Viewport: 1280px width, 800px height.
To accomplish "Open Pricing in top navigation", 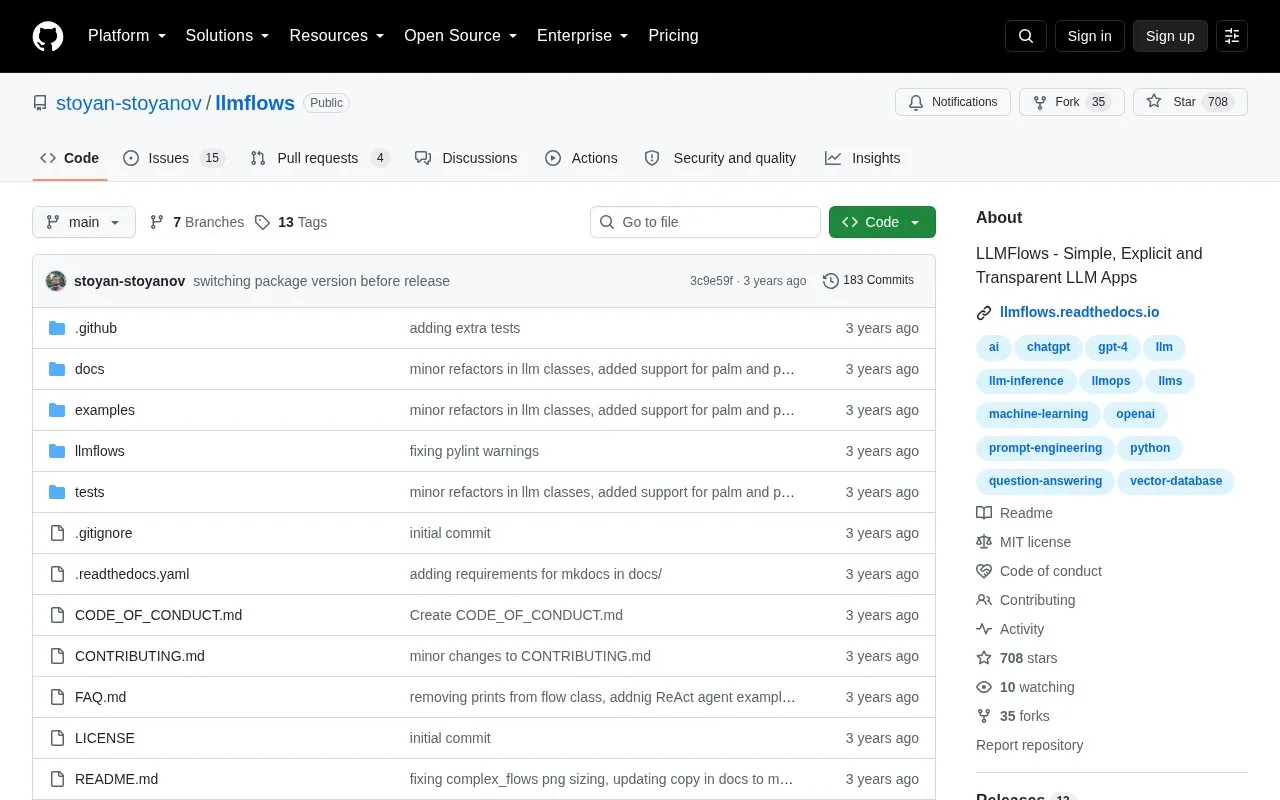I will 673,36.
